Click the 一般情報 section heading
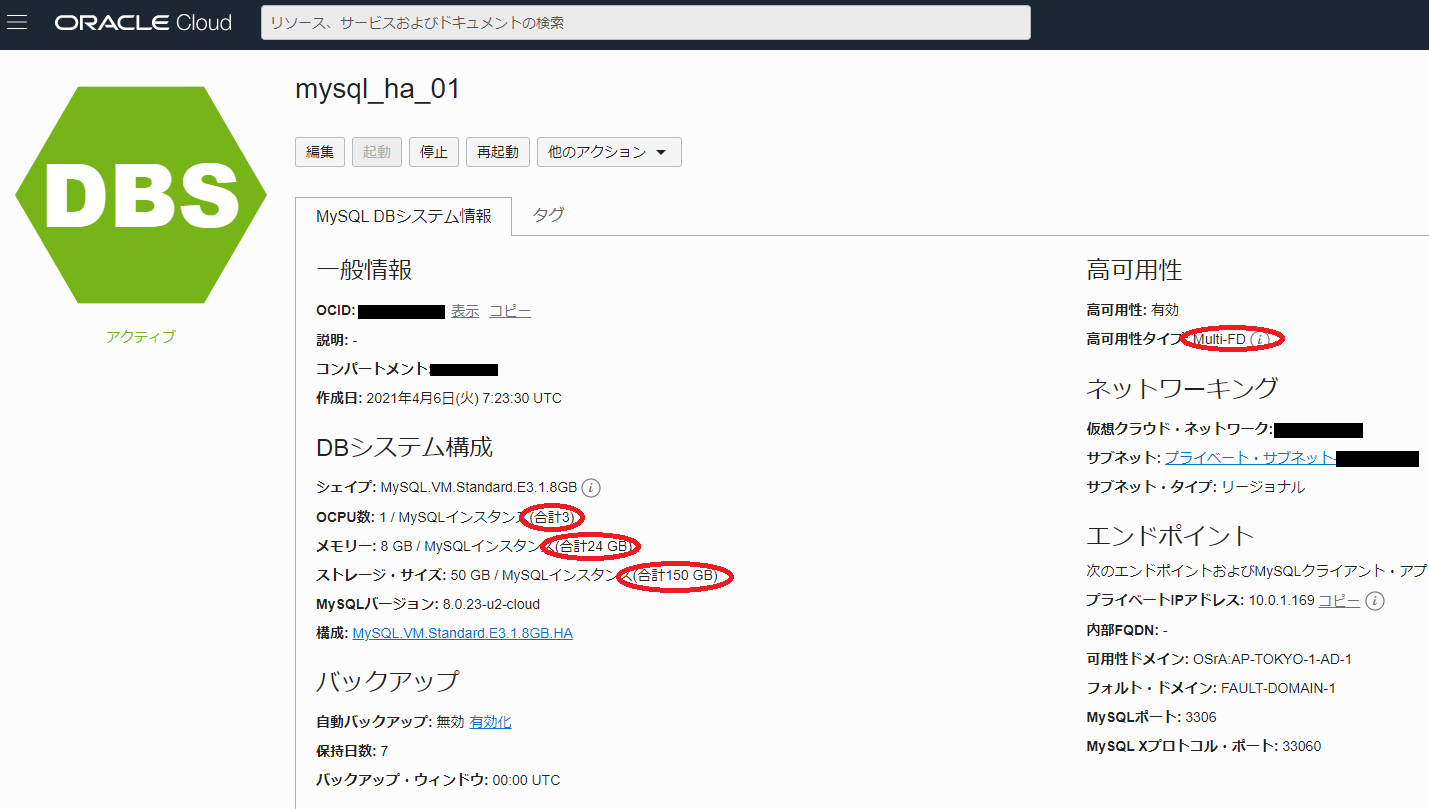 coord(364,270)
